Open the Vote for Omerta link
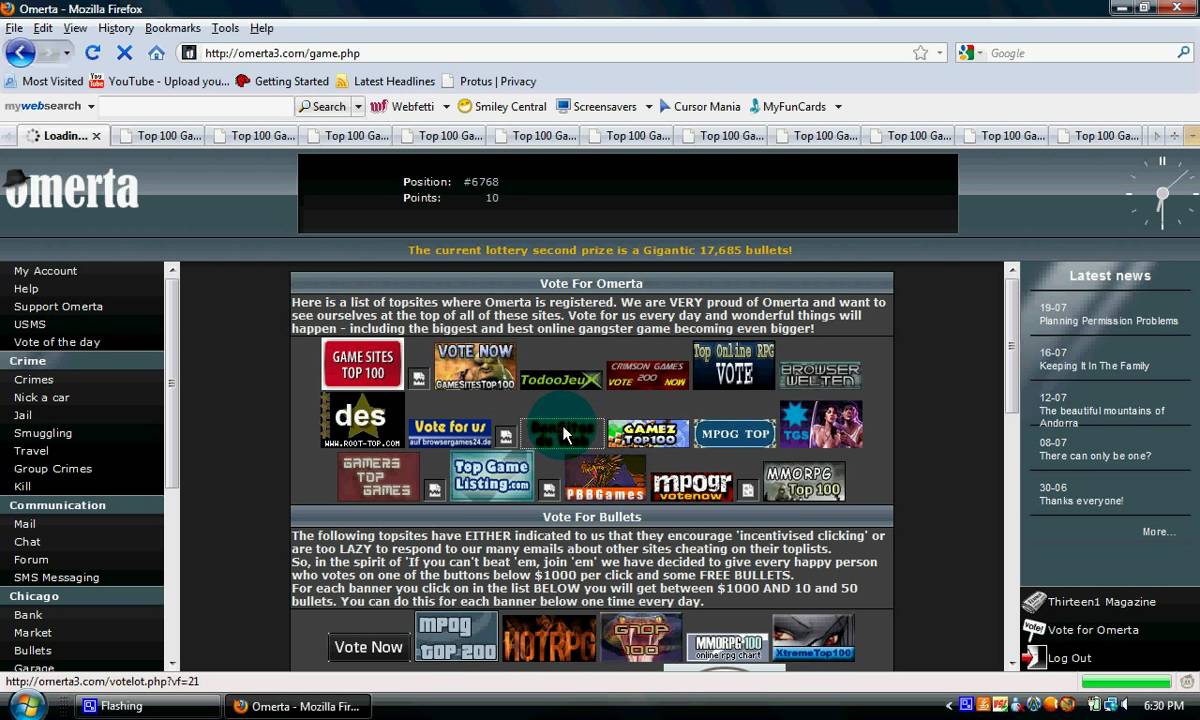 pyautogui.click(x=1092, y=630)
